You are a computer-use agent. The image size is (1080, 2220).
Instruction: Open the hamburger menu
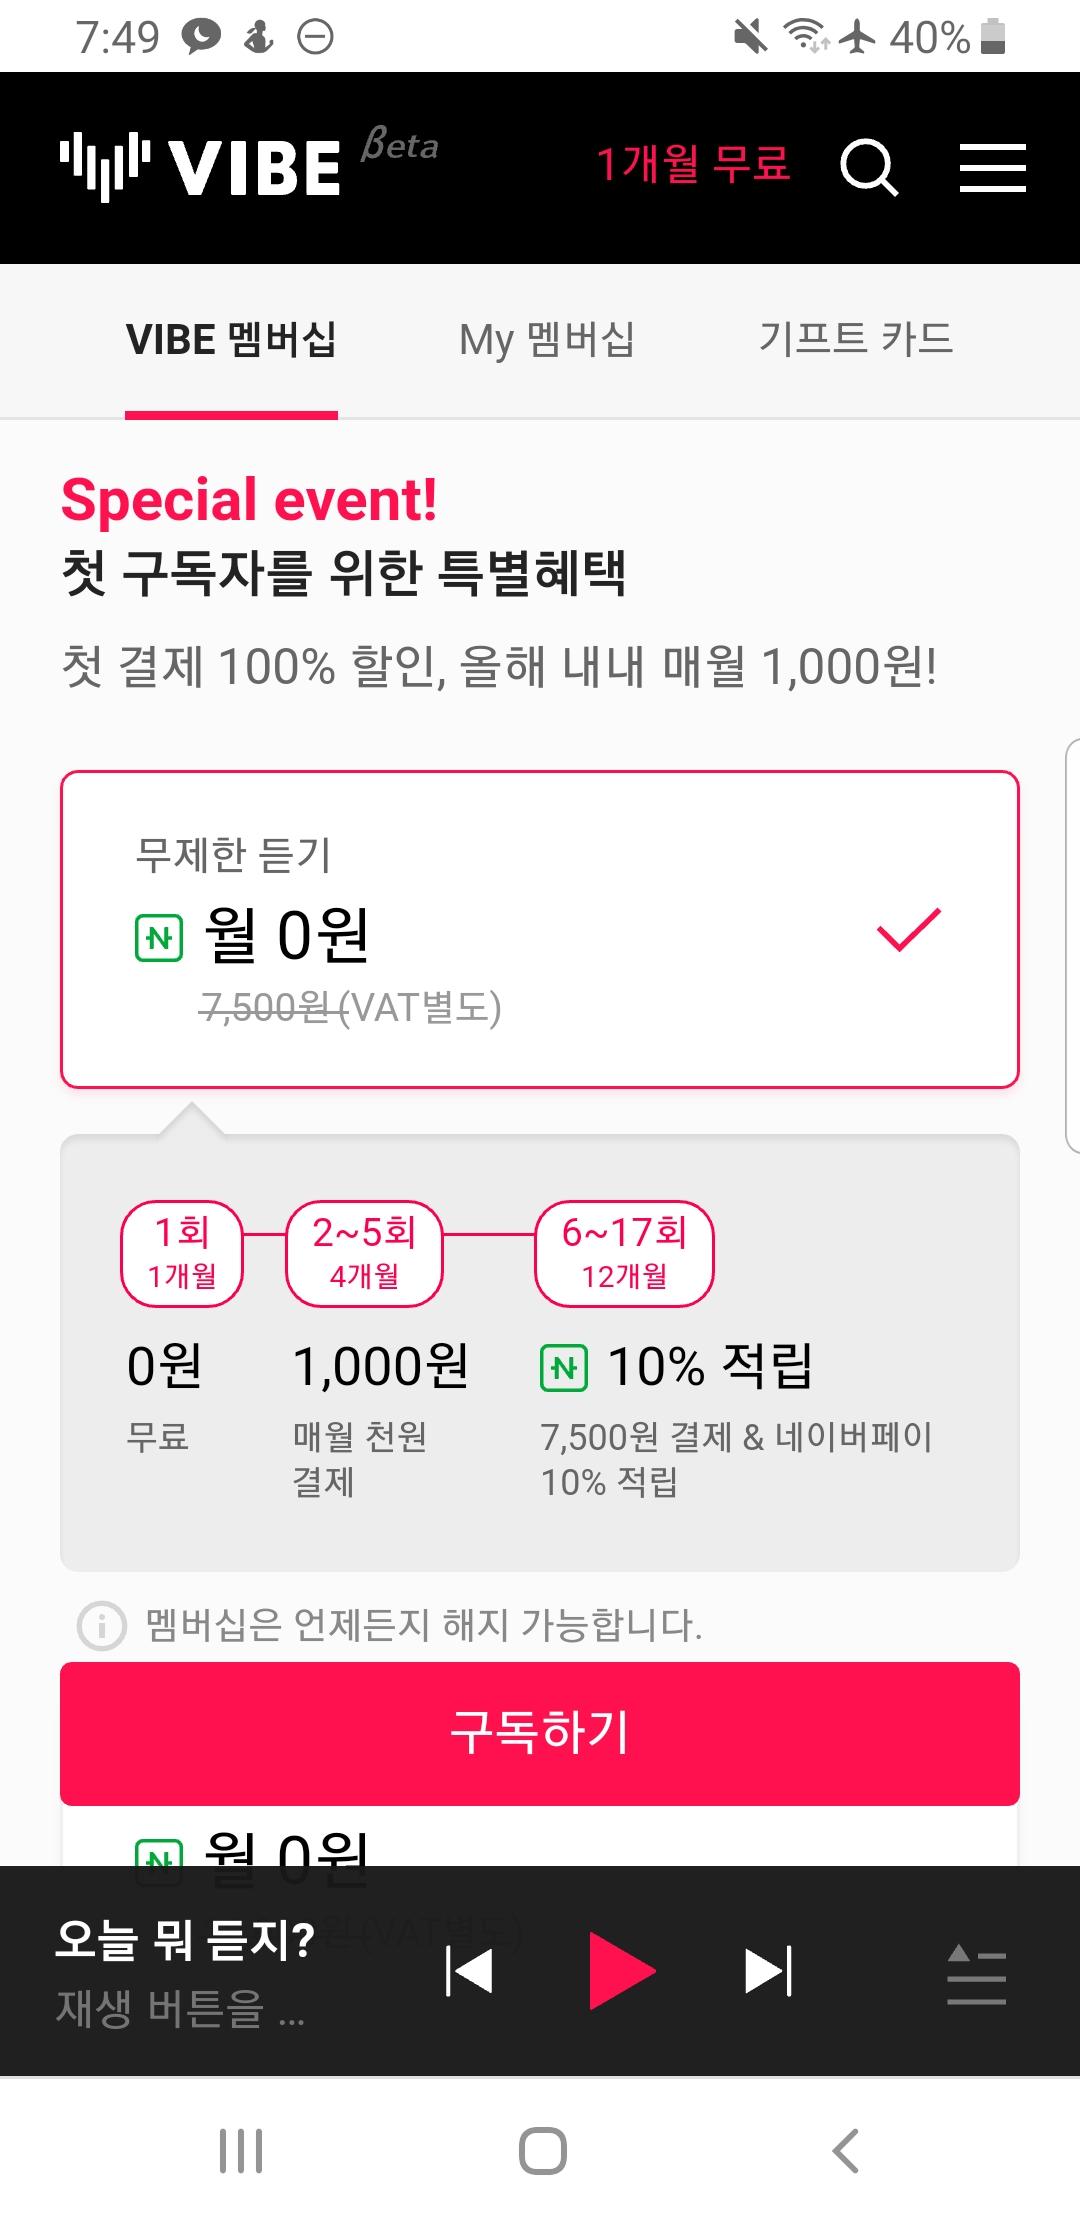[992, 167]
